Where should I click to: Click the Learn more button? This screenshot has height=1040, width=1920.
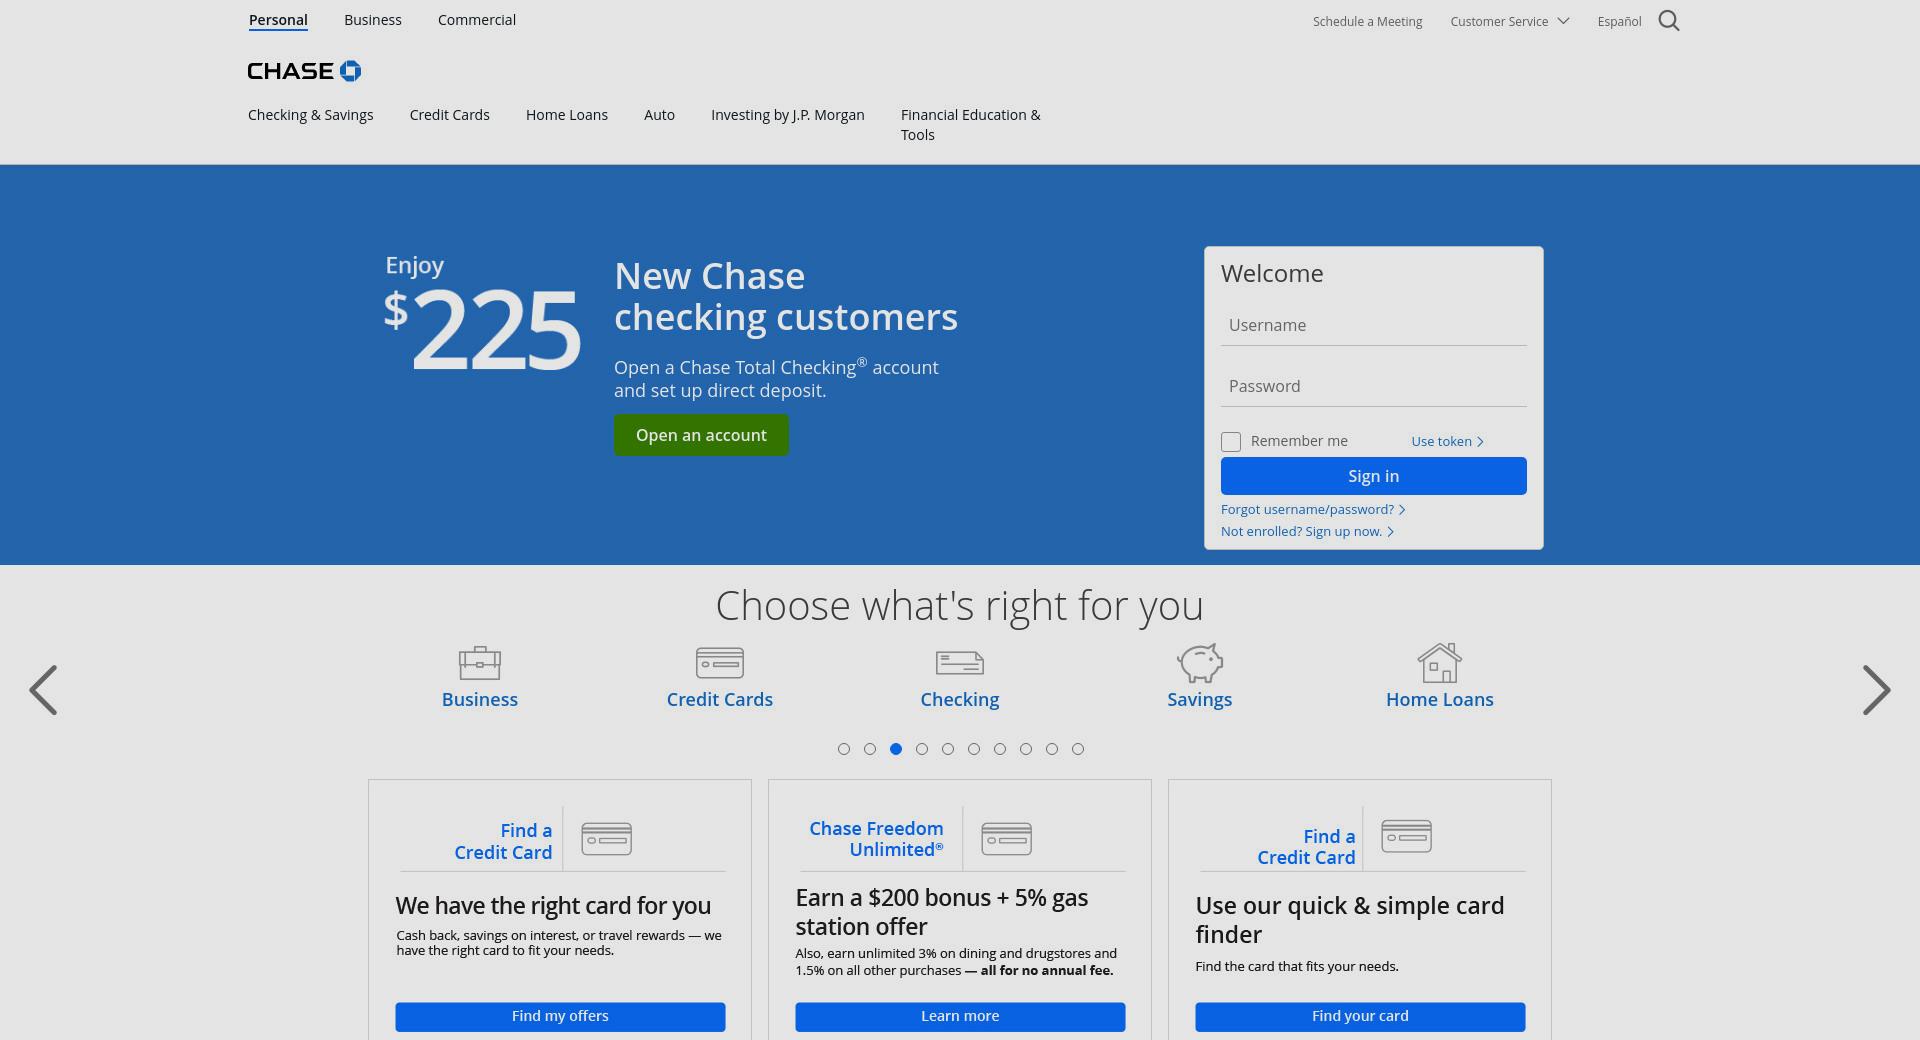pos(960,1016)
